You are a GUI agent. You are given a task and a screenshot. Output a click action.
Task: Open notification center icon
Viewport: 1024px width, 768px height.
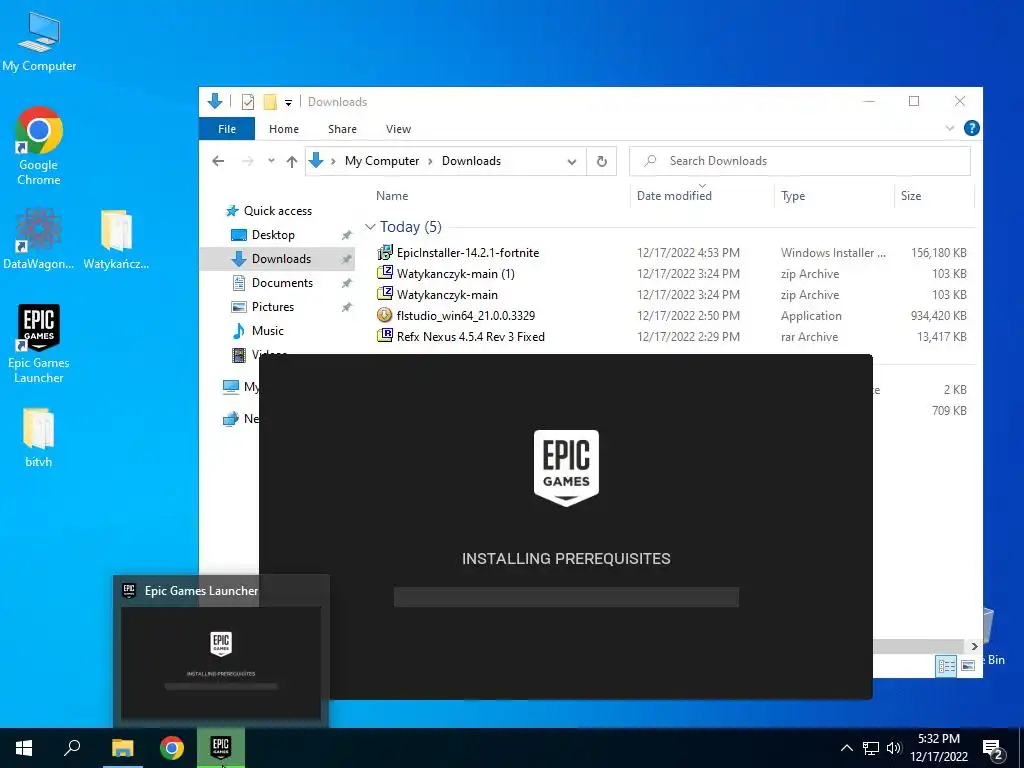993,749
